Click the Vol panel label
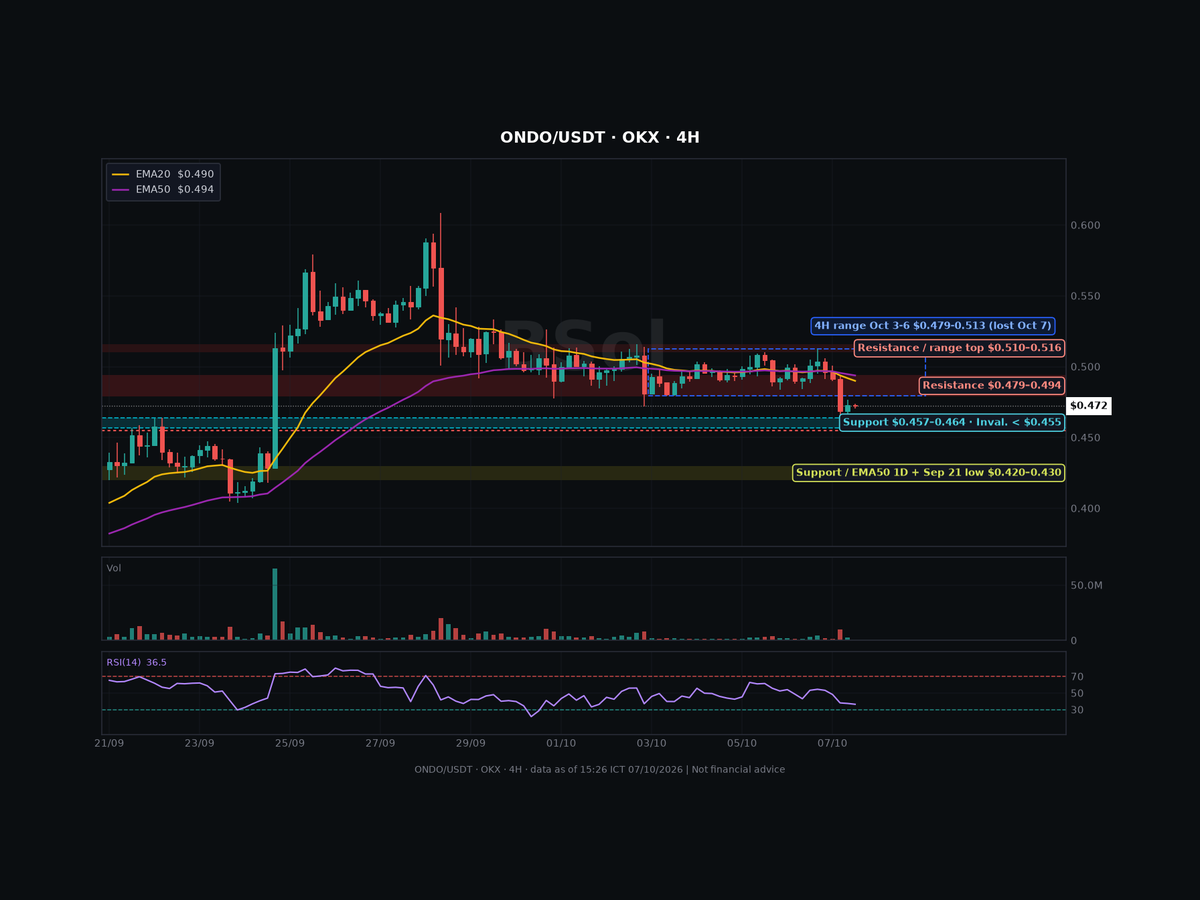Viewport: 1200px width, 900px height. [x=113, y=568]
